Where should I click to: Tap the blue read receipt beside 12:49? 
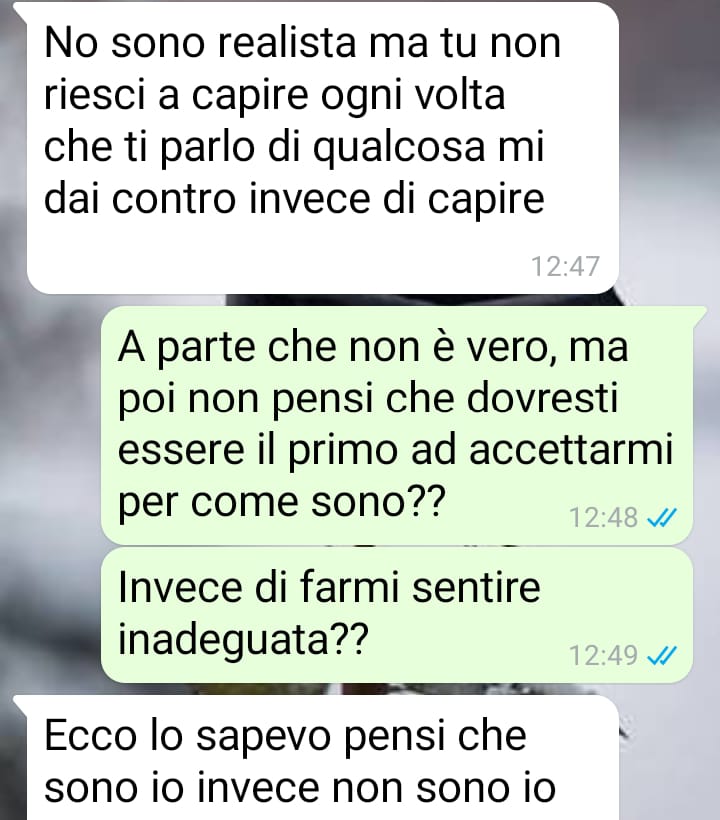click(x=662, y=655)
